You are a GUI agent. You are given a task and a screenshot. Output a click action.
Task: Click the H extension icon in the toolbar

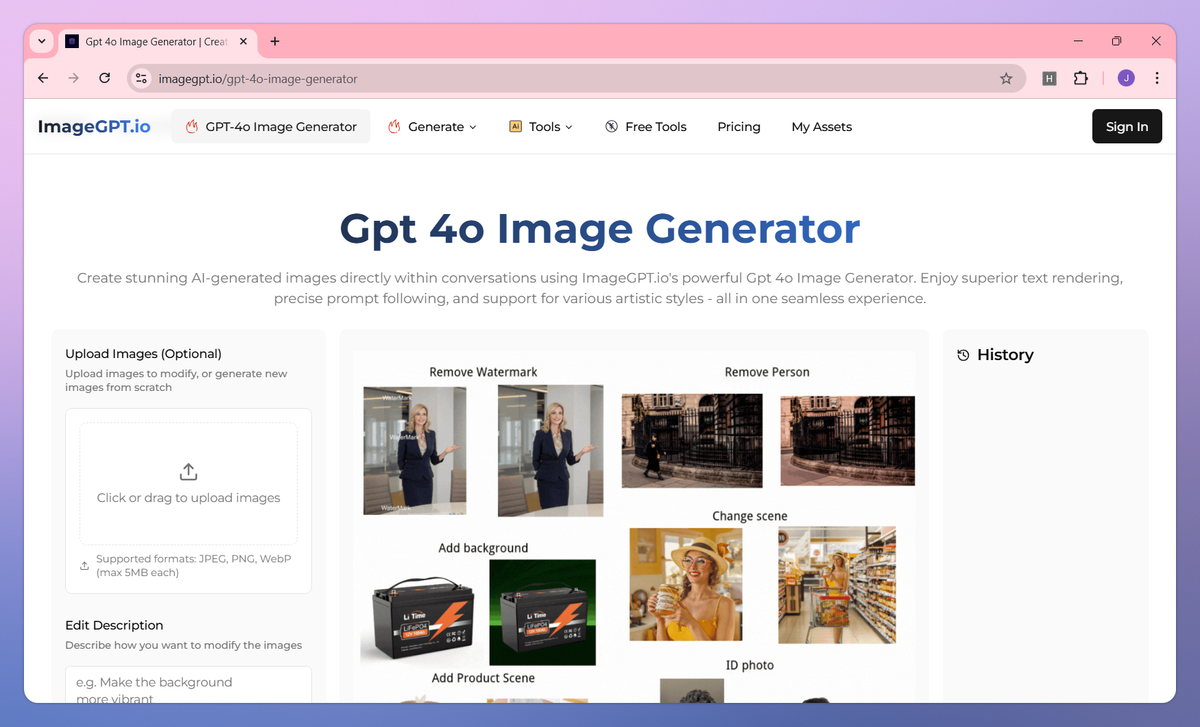pos(1049,77)
